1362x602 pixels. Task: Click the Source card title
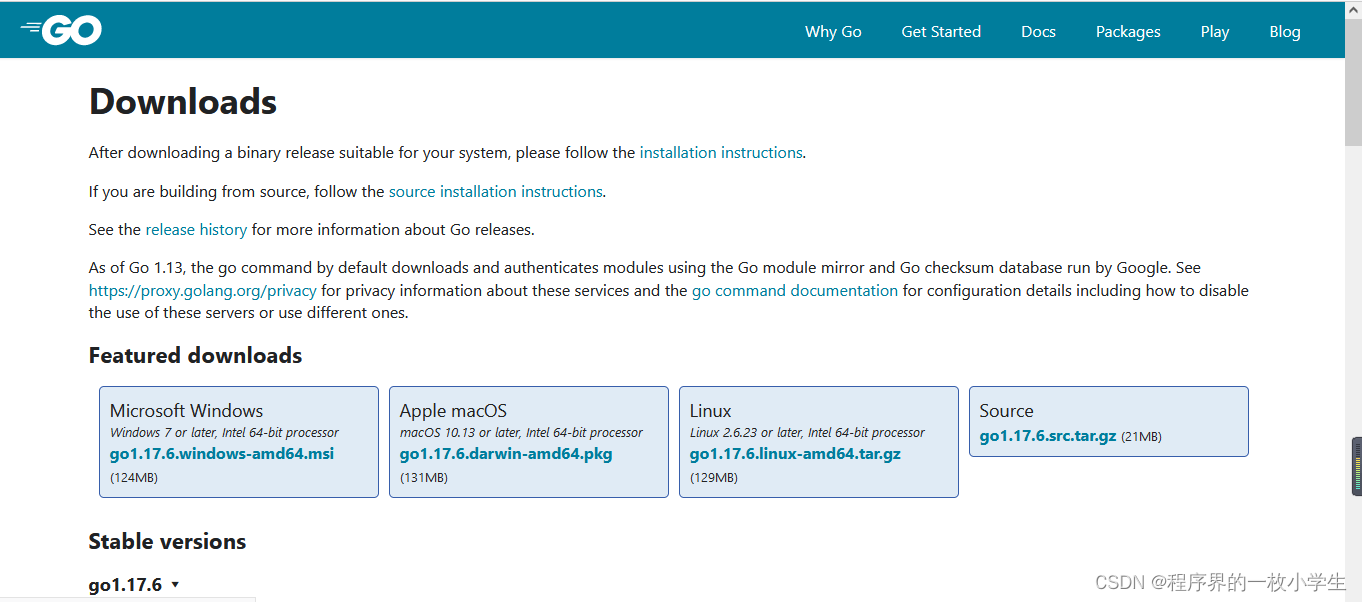click(1006, 411)
